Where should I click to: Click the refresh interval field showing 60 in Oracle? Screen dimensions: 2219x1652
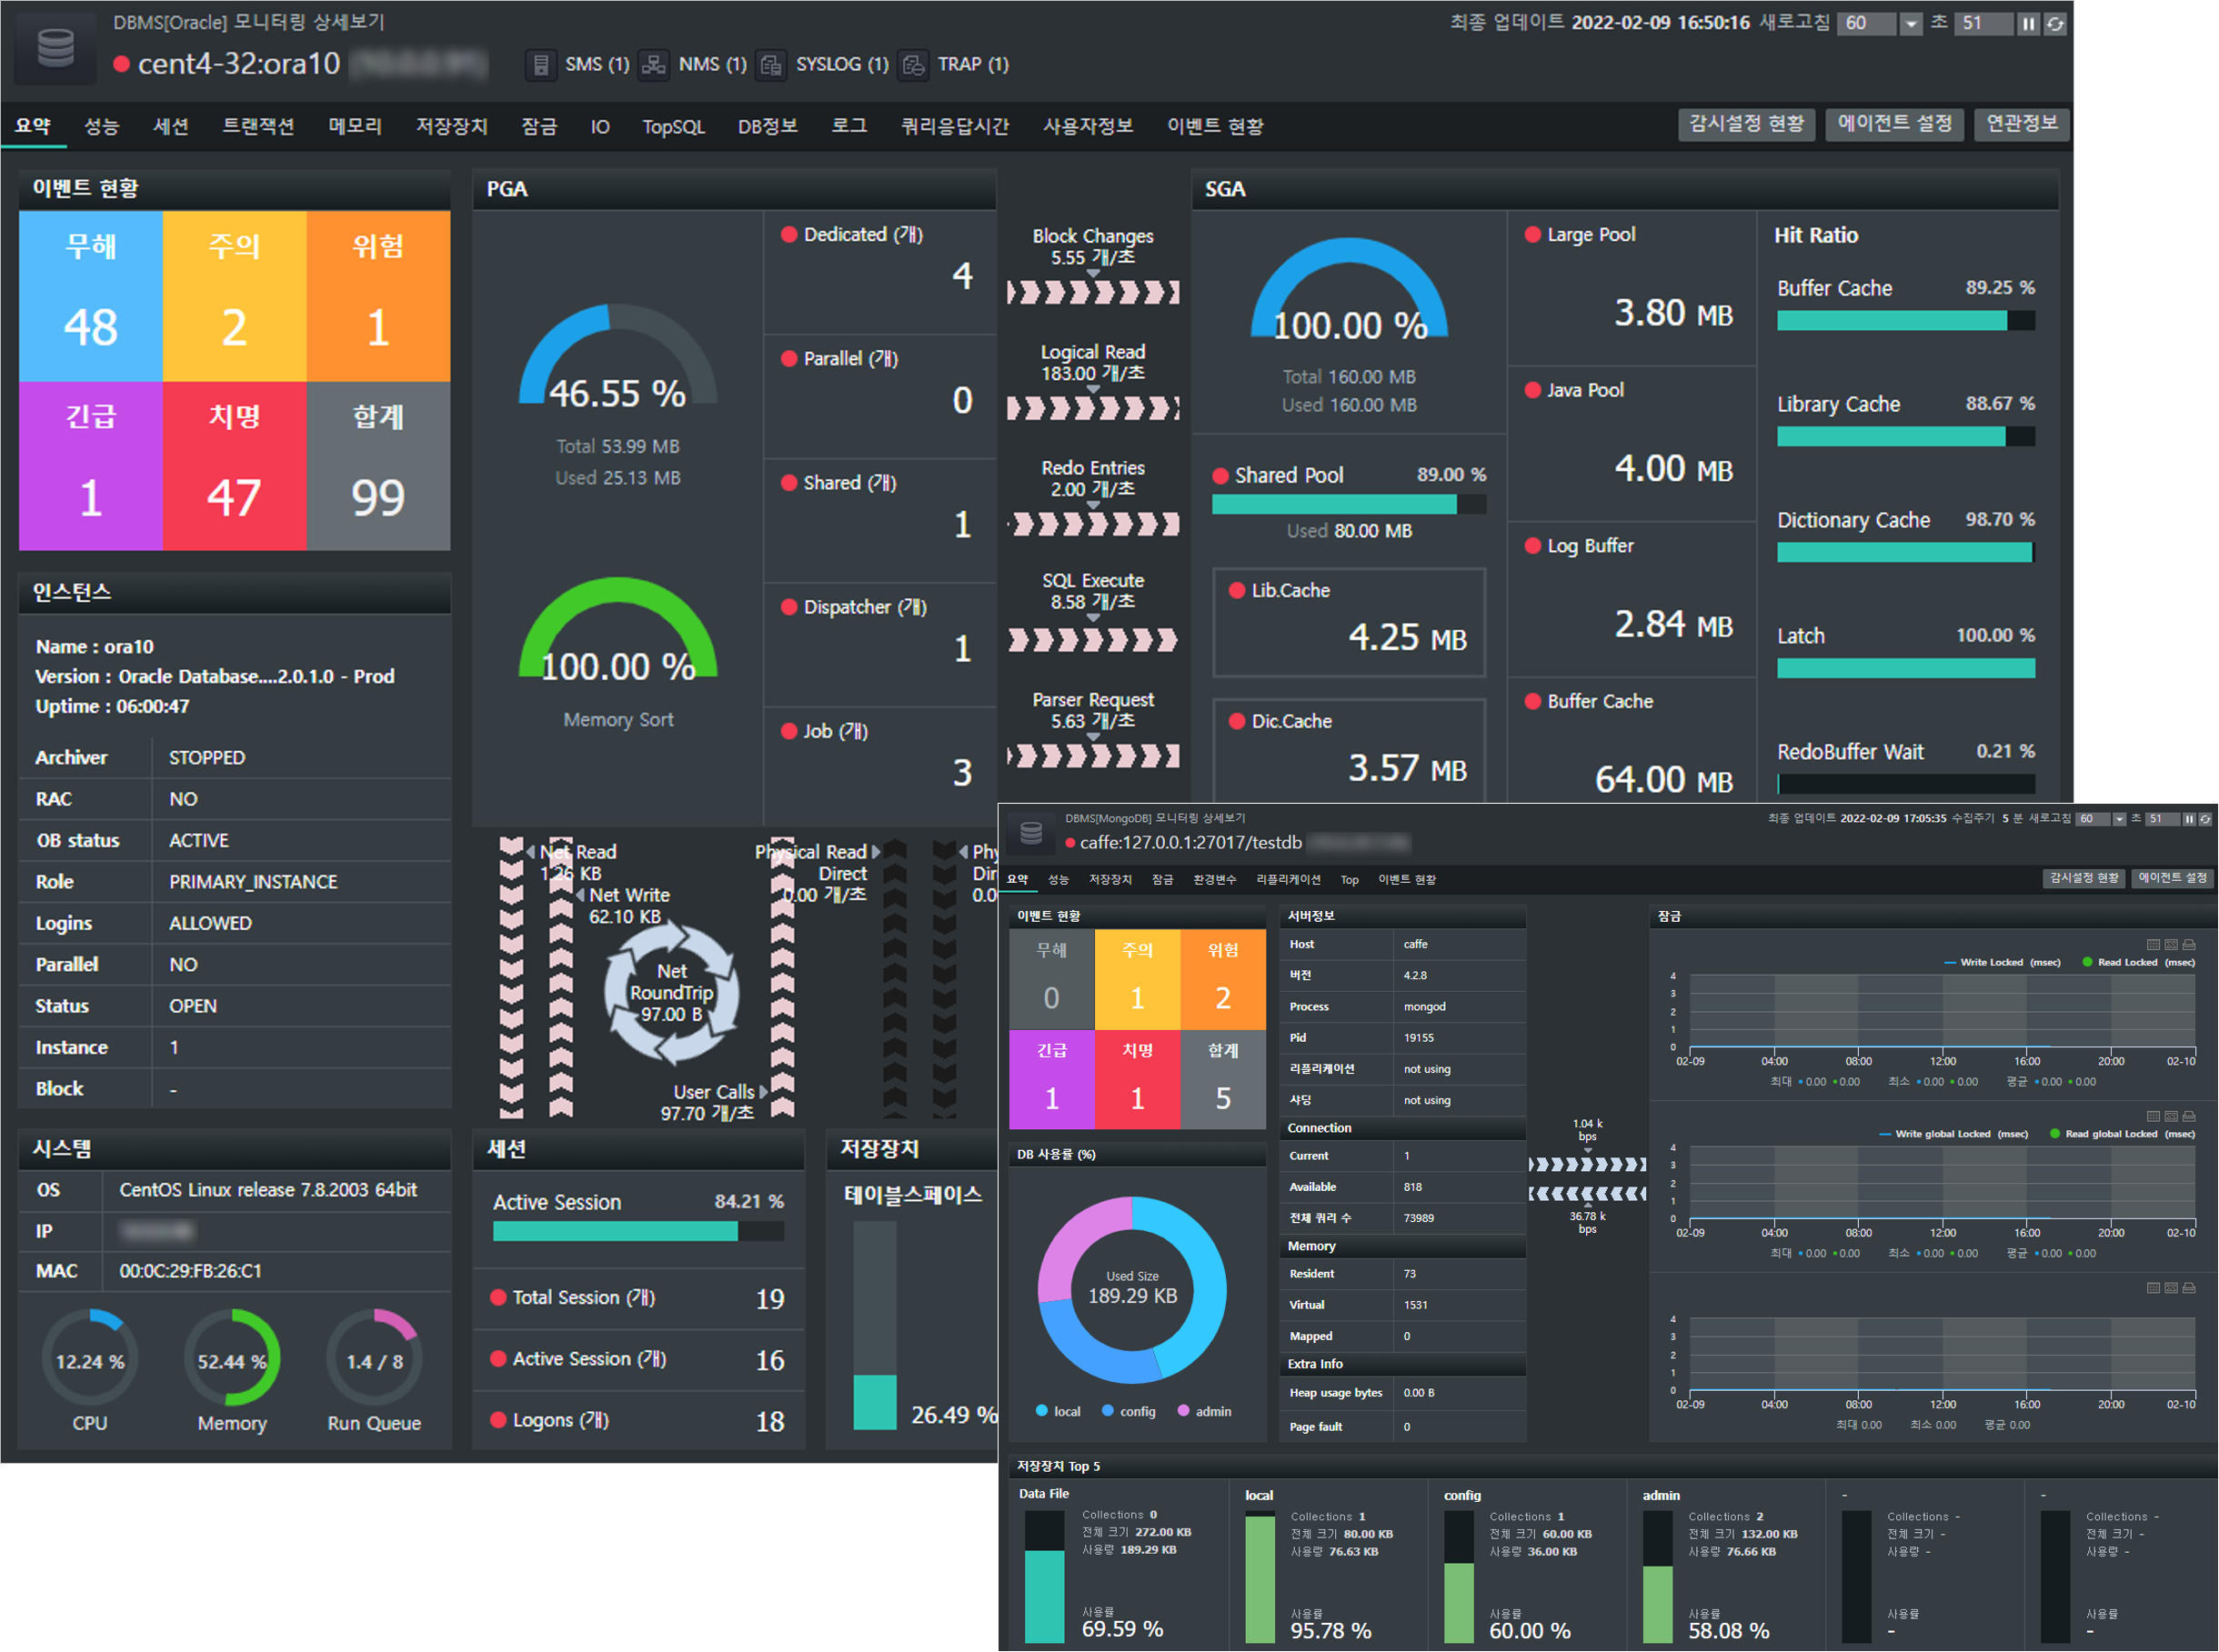(1867, 24)
